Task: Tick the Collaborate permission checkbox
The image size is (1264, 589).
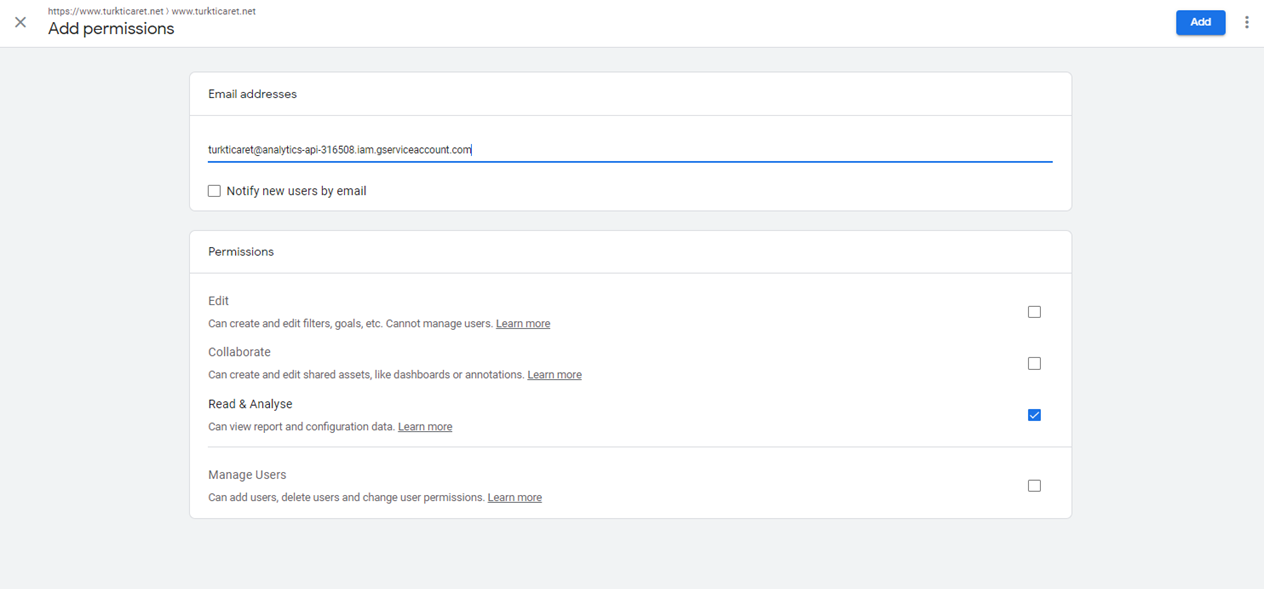Action: pos(1034,363)
